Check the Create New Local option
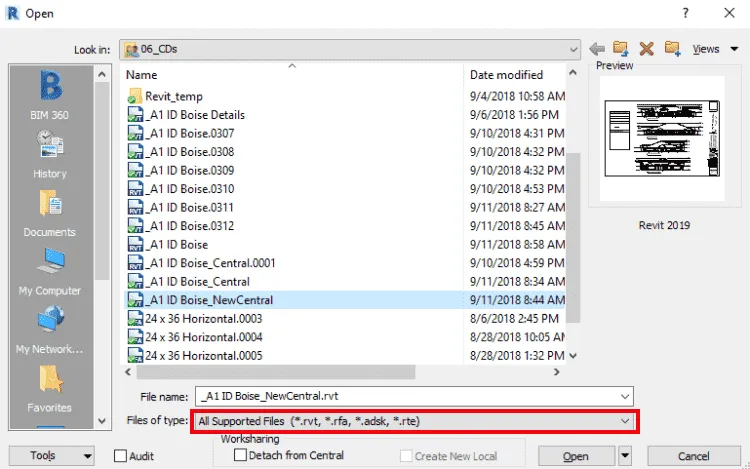The width and height of the screenshot is (750, 469). coord(406,456)
